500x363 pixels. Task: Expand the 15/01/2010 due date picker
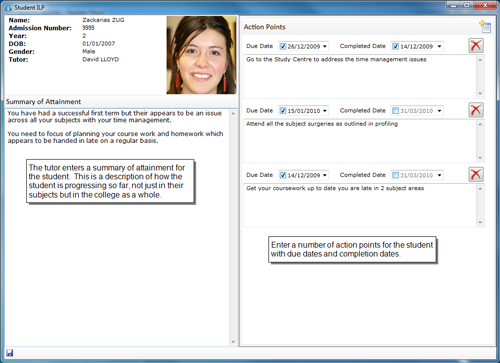pos(325,111)
